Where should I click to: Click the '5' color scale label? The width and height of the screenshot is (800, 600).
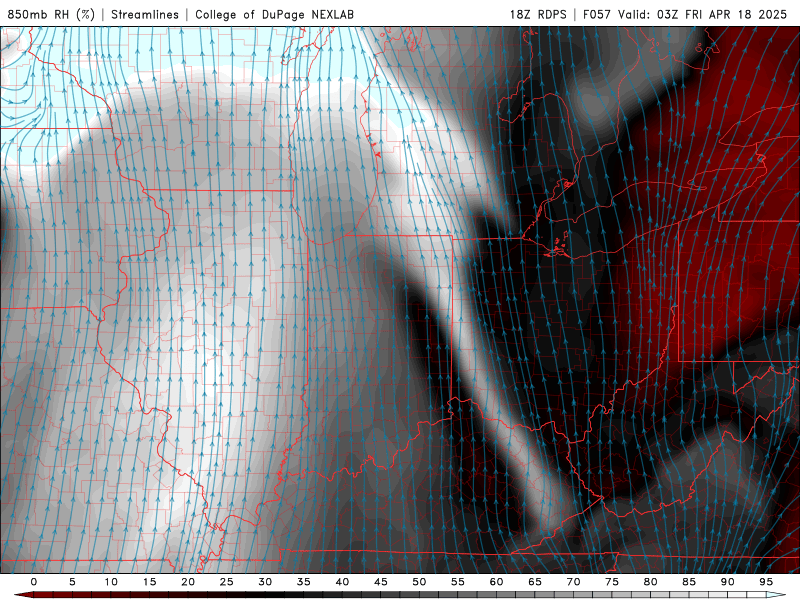coord(72,582)
